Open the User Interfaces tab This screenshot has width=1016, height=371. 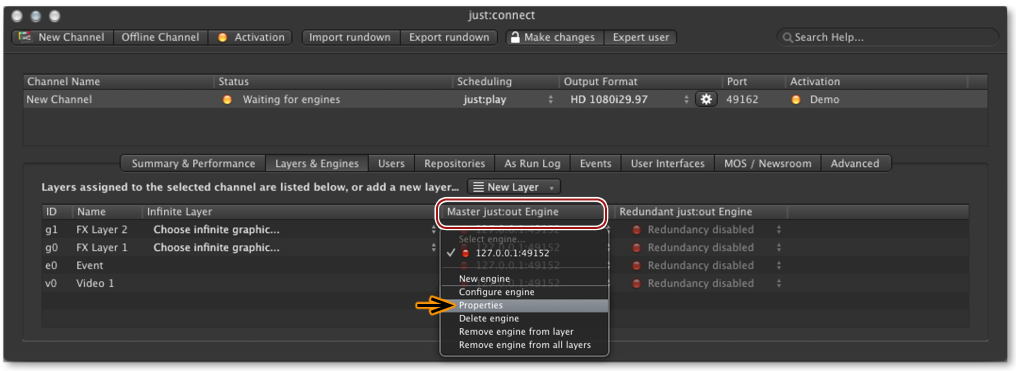pos(667,164)
